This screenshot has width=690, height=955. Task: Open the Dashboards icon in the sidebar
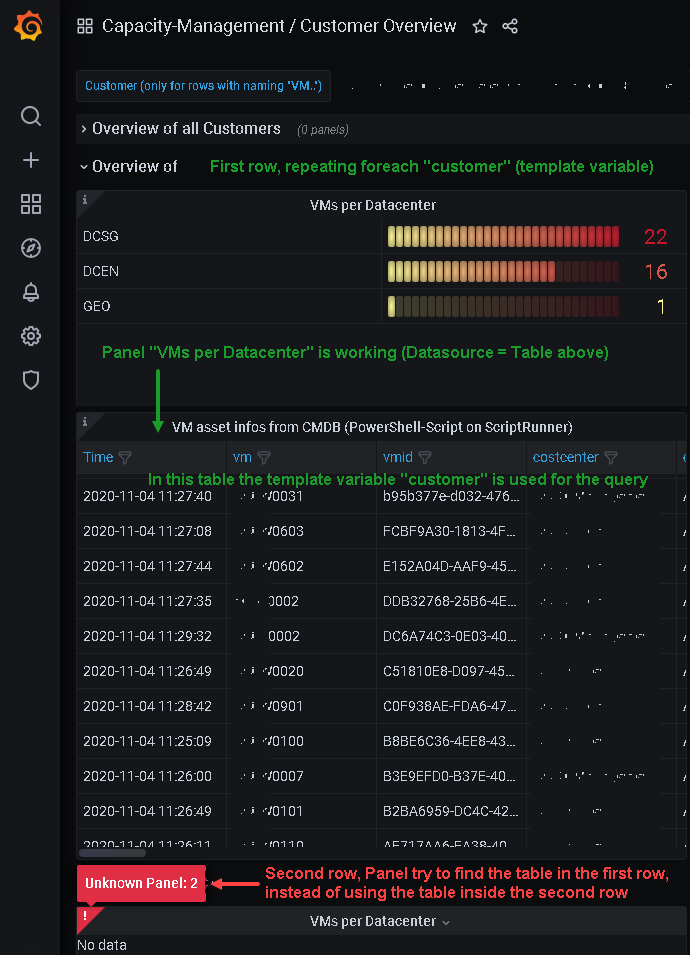tap(30, 204)
